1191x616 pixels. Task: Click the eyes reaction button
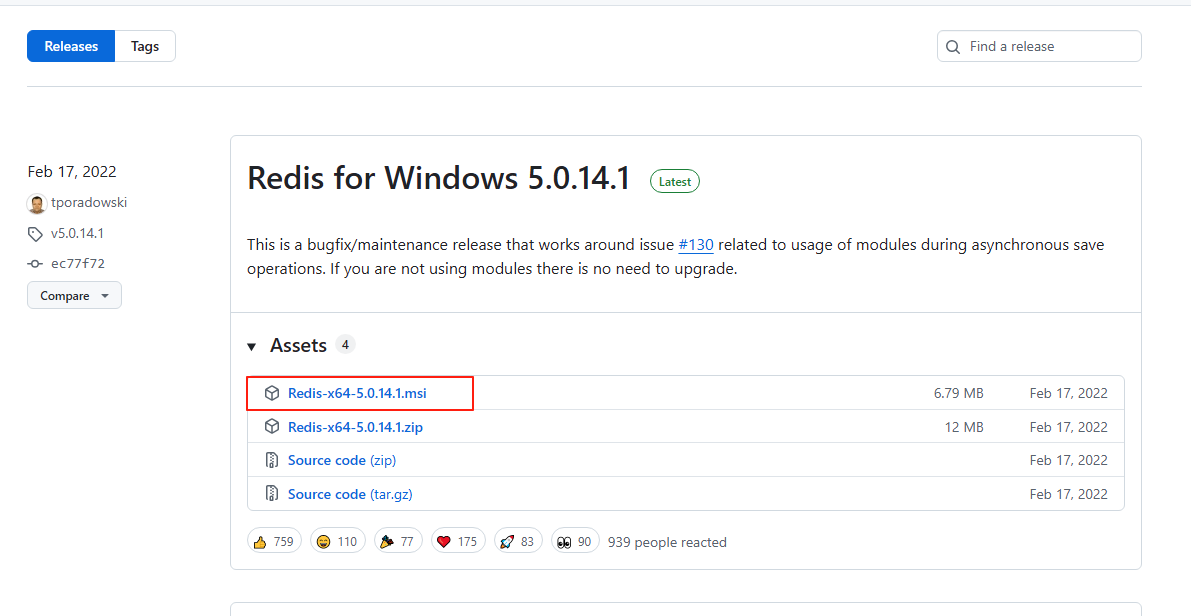(574, 542)
